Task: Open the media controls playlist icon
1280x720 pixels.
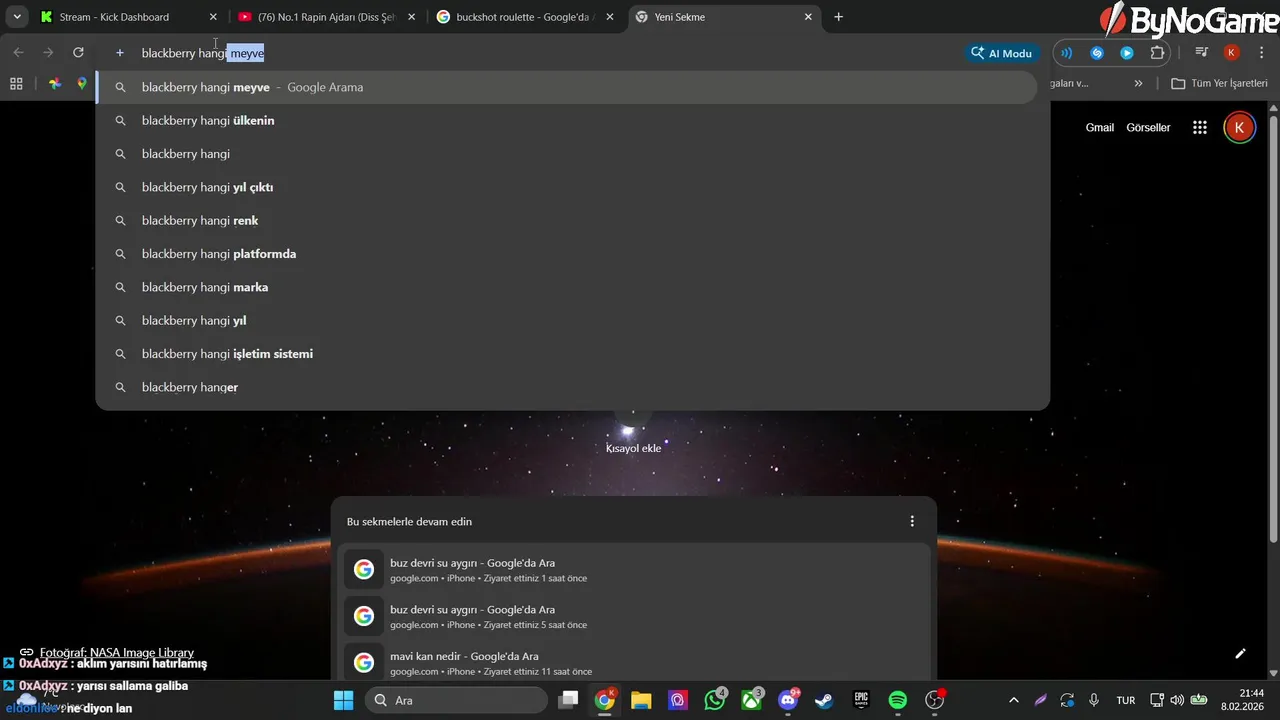Action: [1202, 53]
